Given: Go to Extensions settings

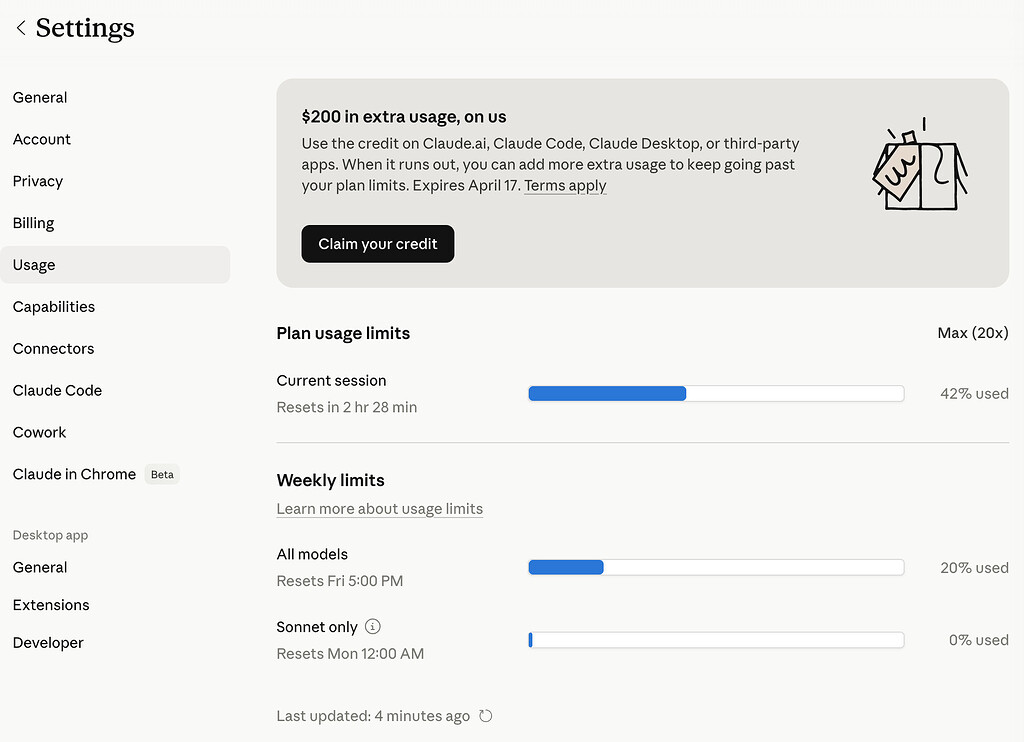Looking at the screenshot, I should pos(51,605).
